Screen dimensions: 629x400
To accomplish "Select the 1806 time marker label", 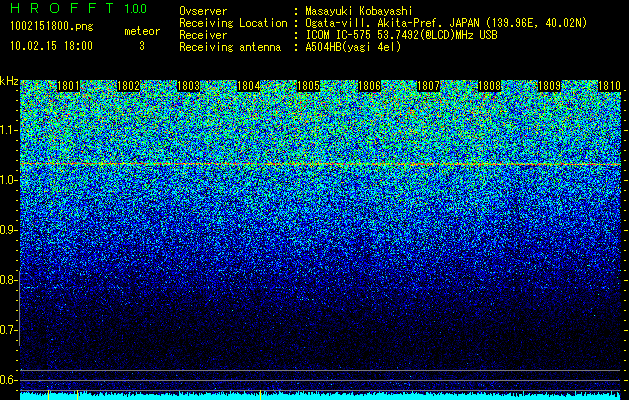I will [369, 86].
